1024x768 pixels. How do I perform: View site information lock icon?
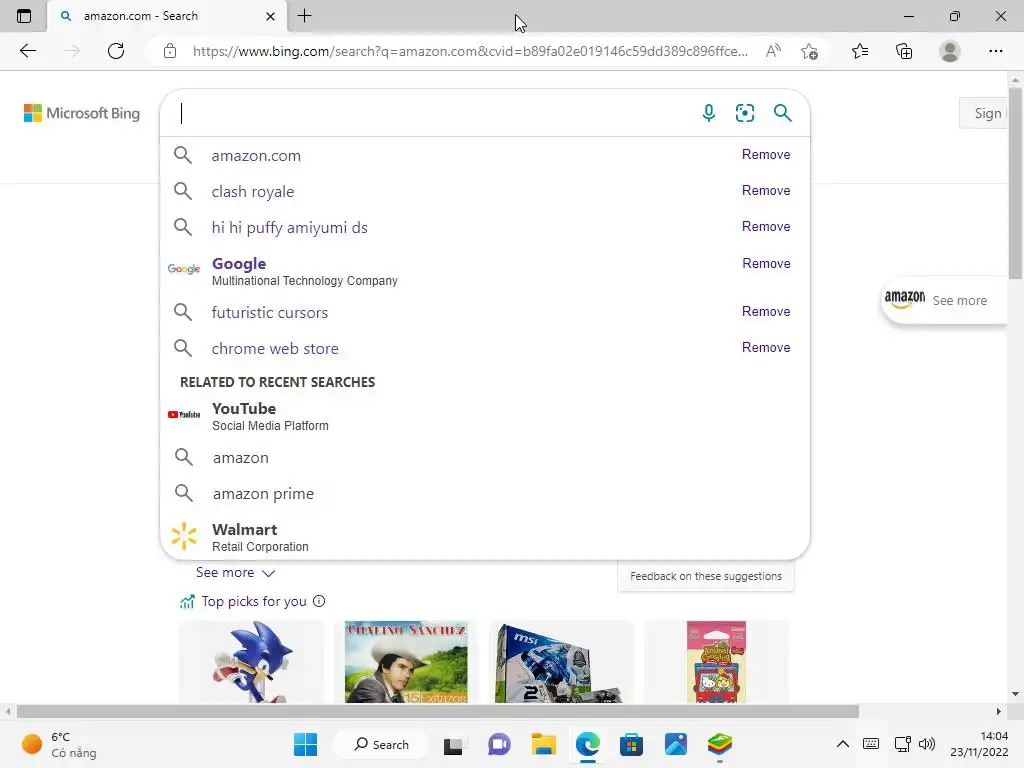(170, 51)
